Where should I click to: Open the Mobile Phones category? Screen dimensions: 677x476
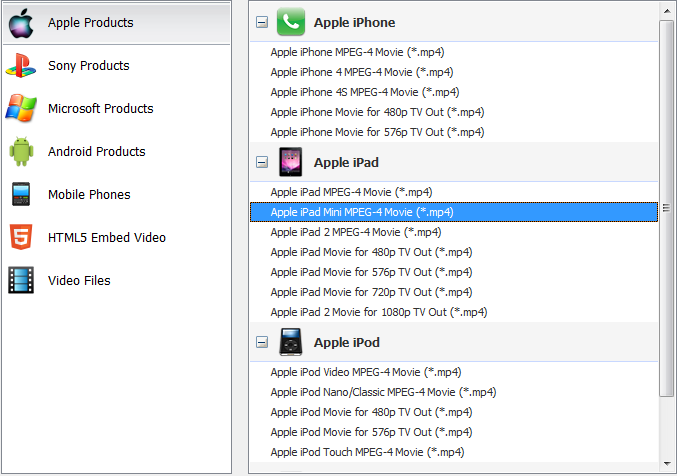click(x=117, y=194)
